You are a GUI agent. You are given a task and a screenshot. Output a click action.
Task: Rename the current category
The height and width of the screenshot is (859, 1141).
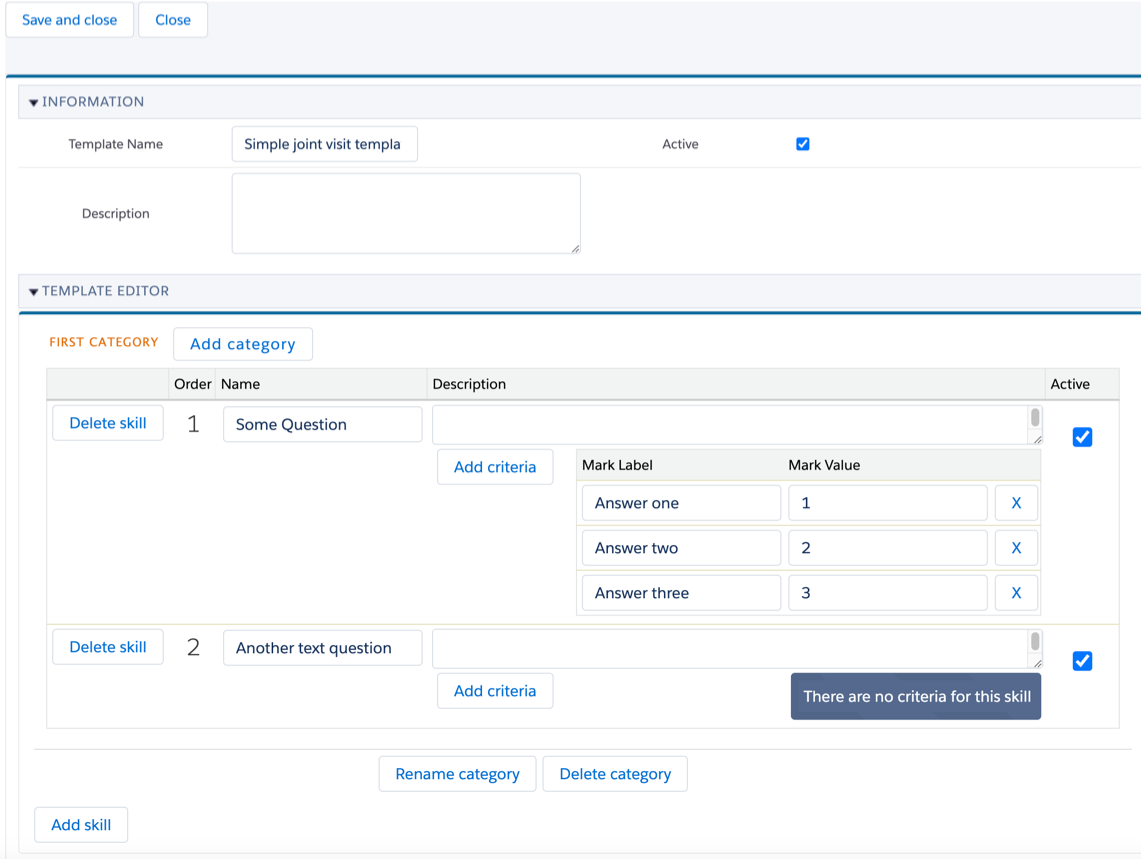click(x=457, y=774)
